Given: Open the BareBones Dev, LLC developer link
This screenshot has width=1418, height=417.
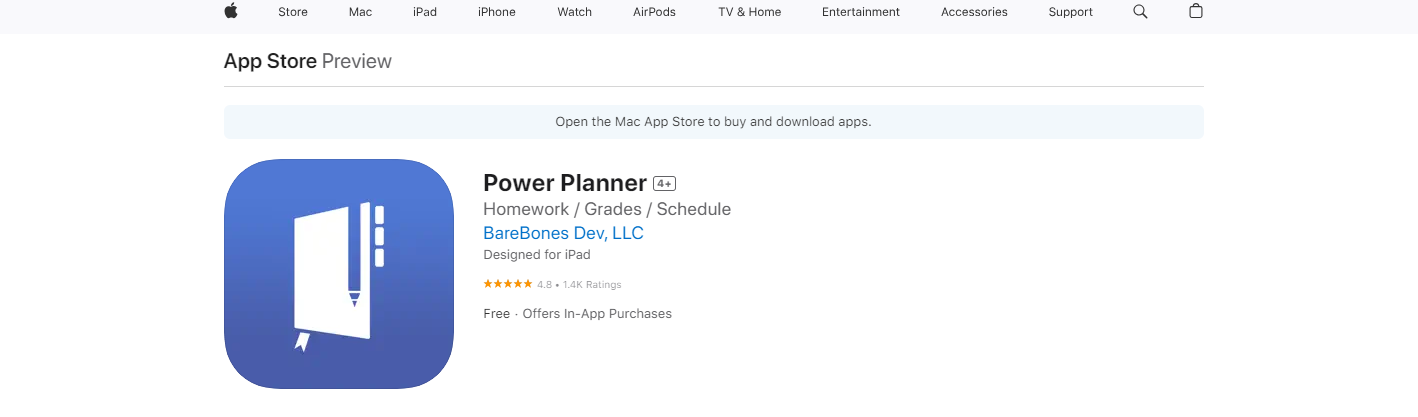Looking at the screenshot, I should click(563, 233).
